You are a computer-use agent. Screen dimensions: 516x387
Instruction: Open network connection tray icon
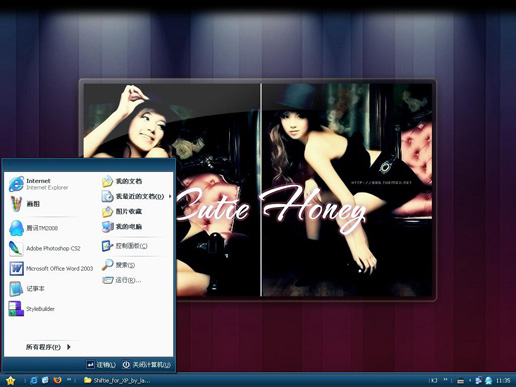coord(479,380)
